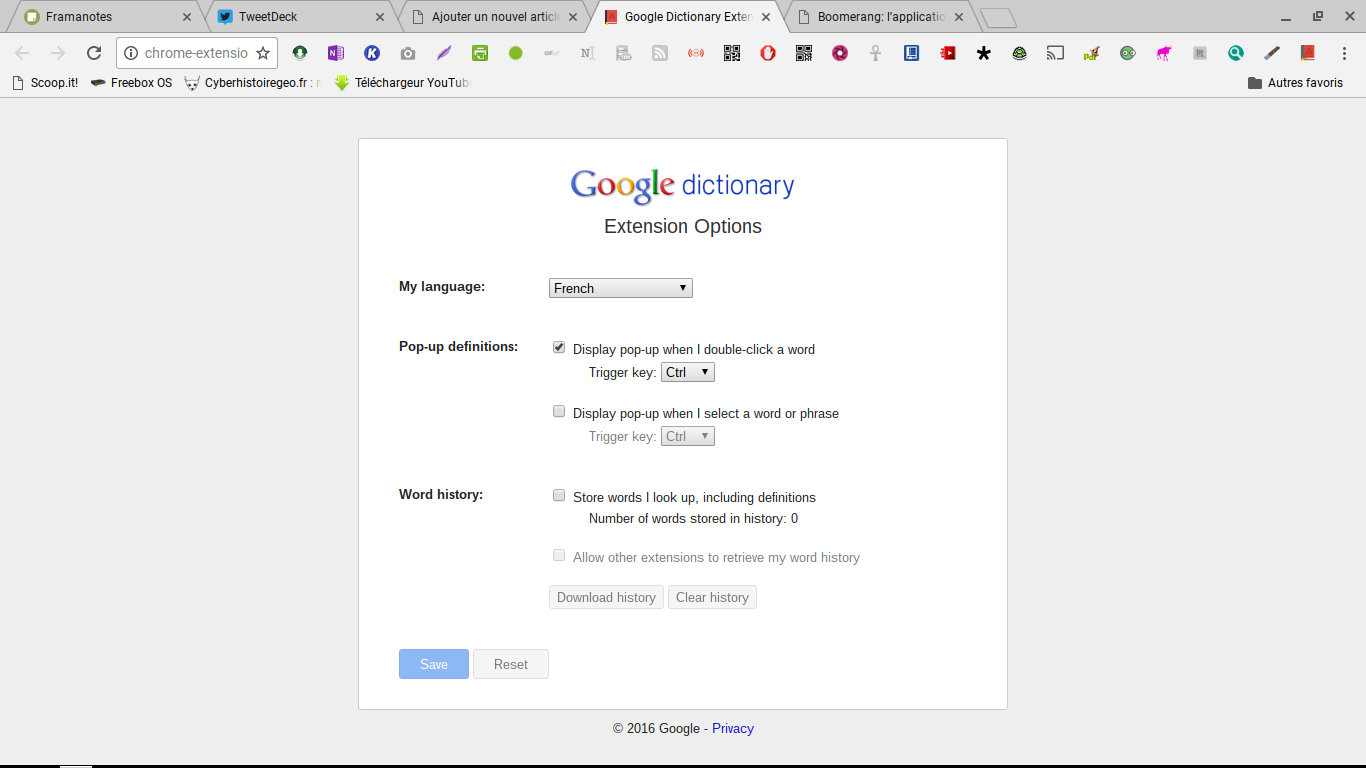Click the red video play extension icon
This screenshot has width=1366, height=768.
[948, 53]
